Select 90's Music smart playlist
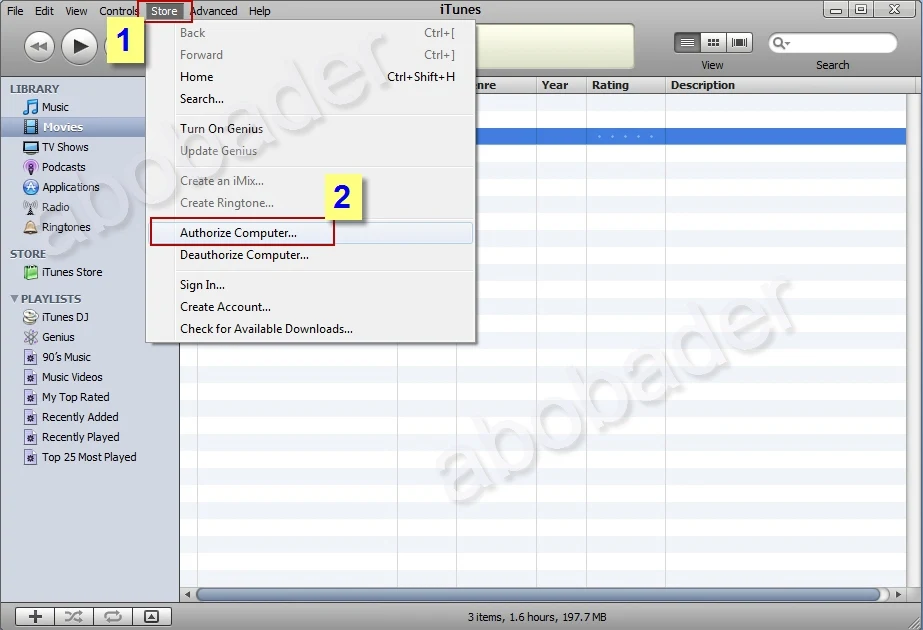The width and height of the screenshot is (923, 630). click(57, 357)
